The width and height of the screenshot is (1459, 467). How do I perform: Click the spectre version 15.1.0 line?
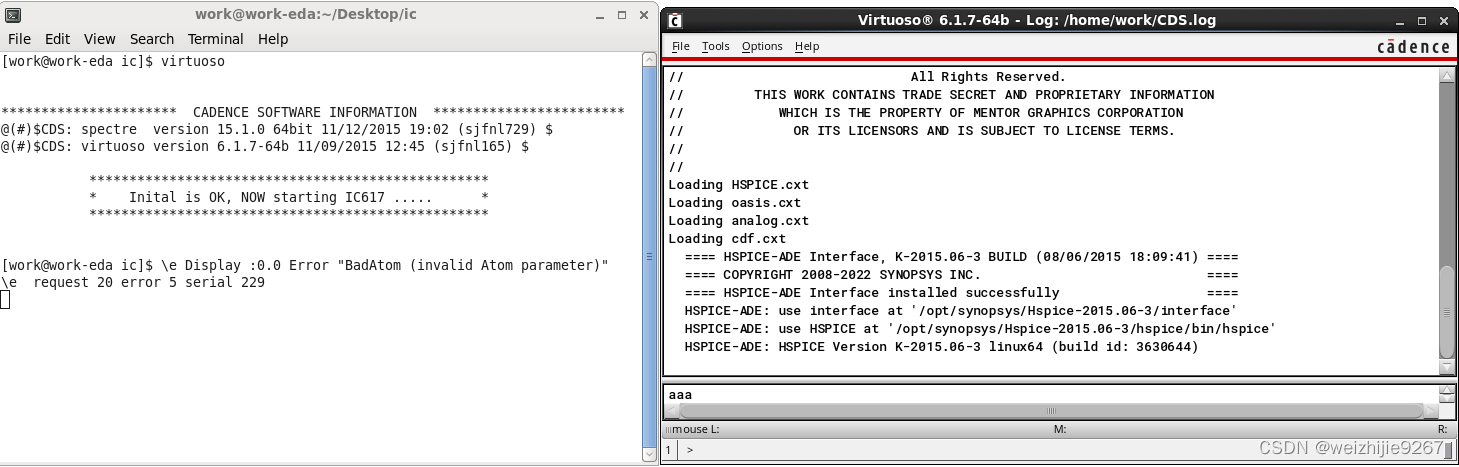277,129
